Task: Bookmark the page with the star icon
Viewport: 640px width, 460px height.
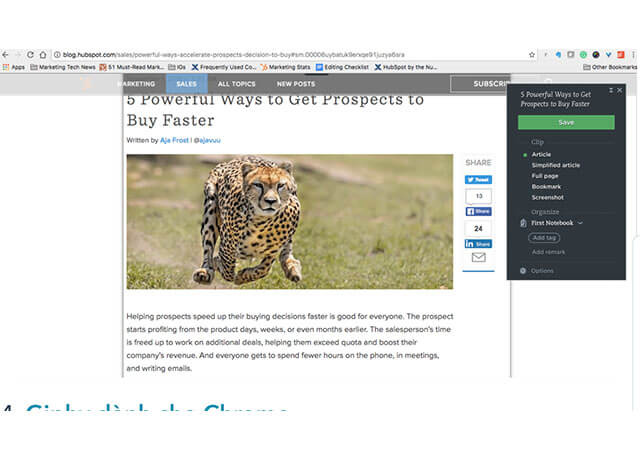Action: pos(531,54)
